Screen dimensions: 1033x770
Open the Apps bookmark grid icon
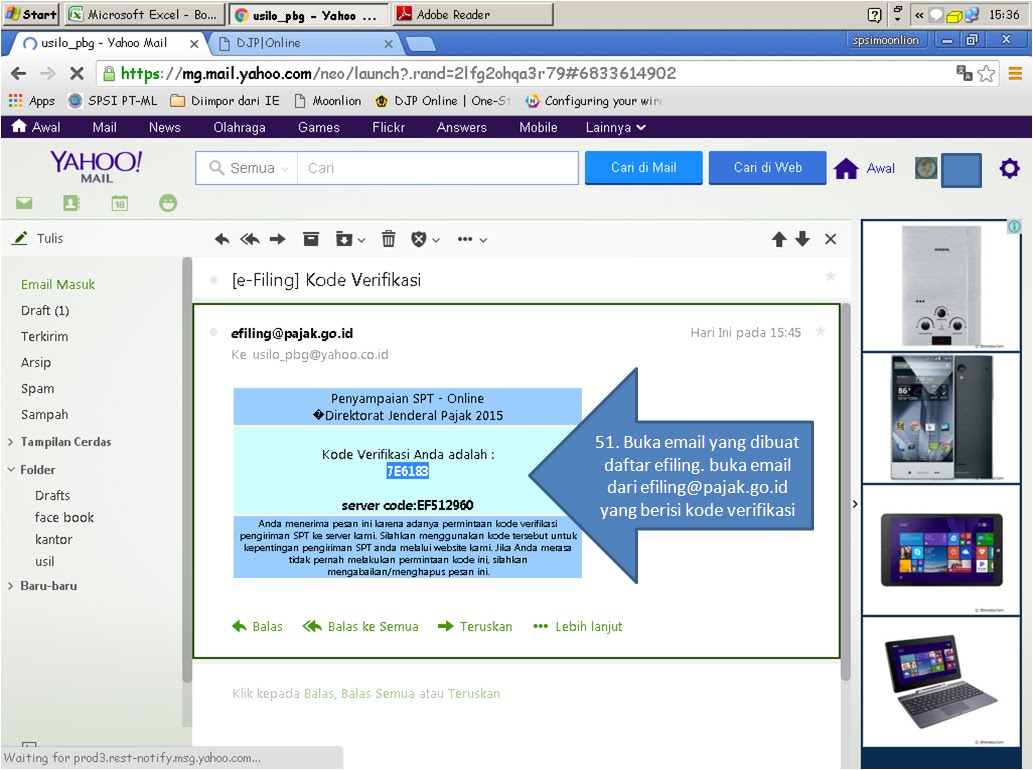[x=15, y=101]
